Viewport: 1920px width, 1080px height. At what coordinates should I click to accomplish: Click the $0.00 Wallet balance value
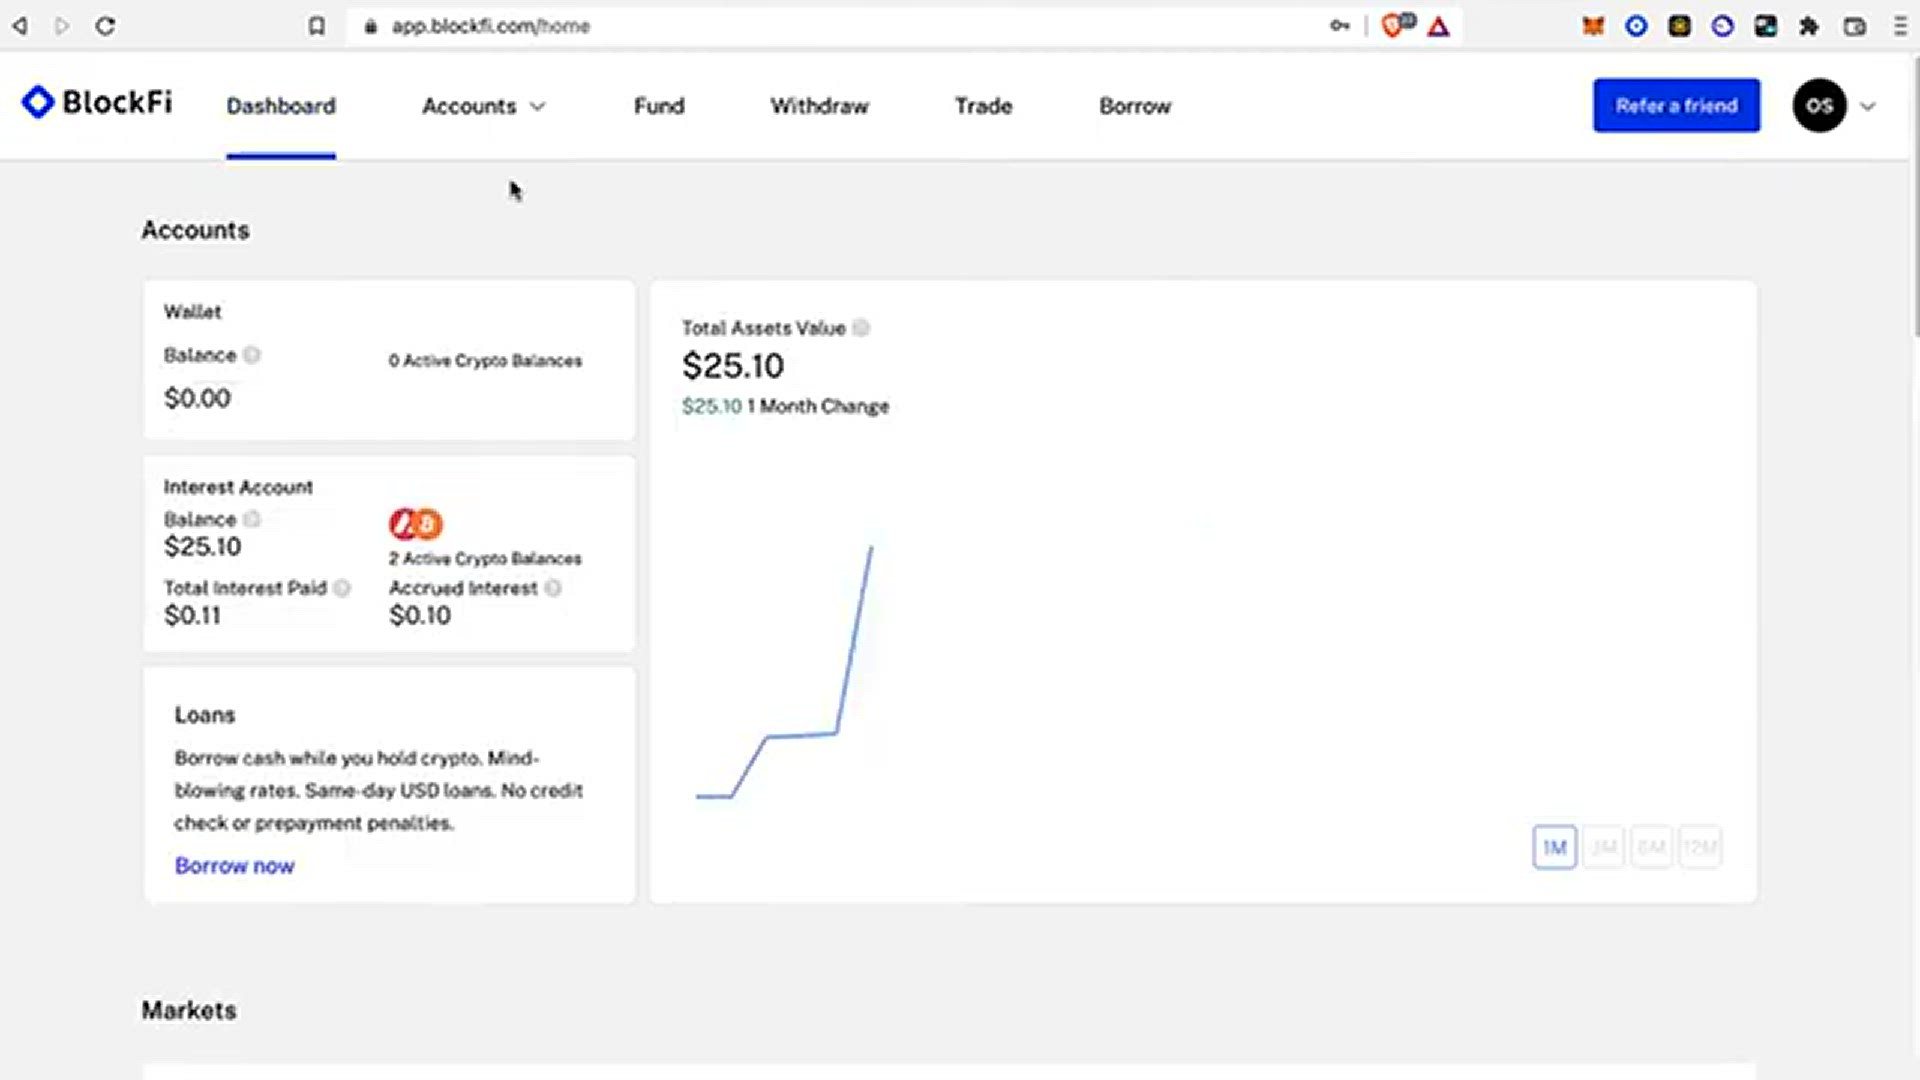197,398
